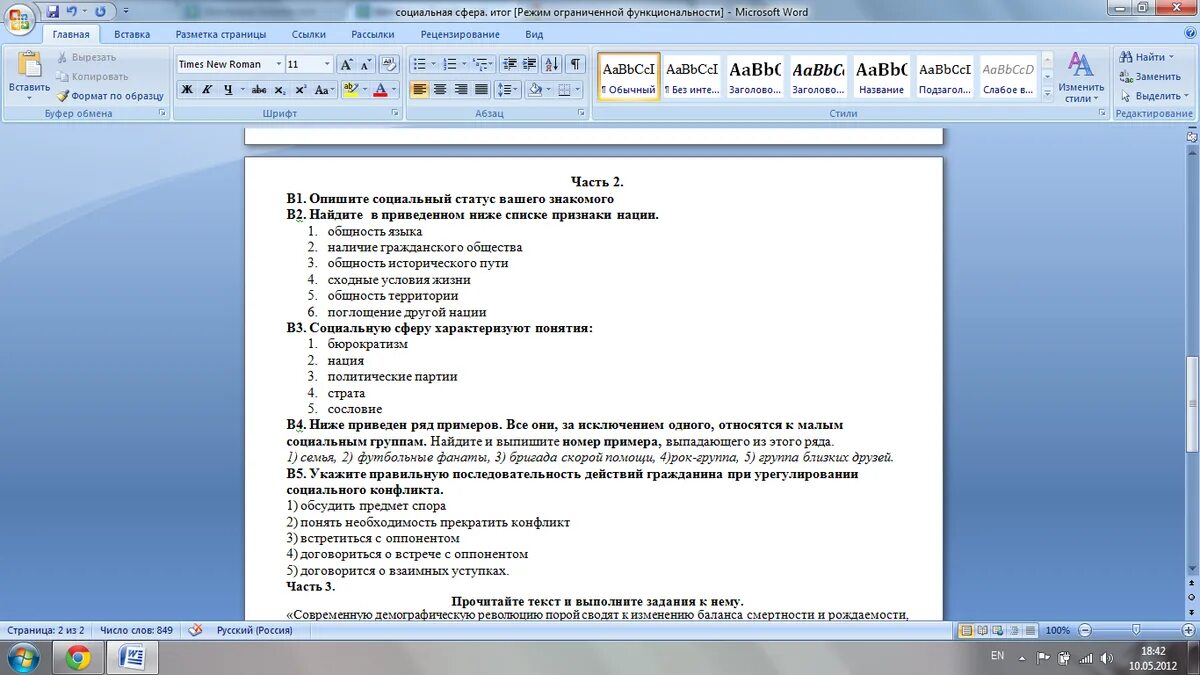Open Рассылки ribbon tab
The image size is (1200, 675).
372,34
